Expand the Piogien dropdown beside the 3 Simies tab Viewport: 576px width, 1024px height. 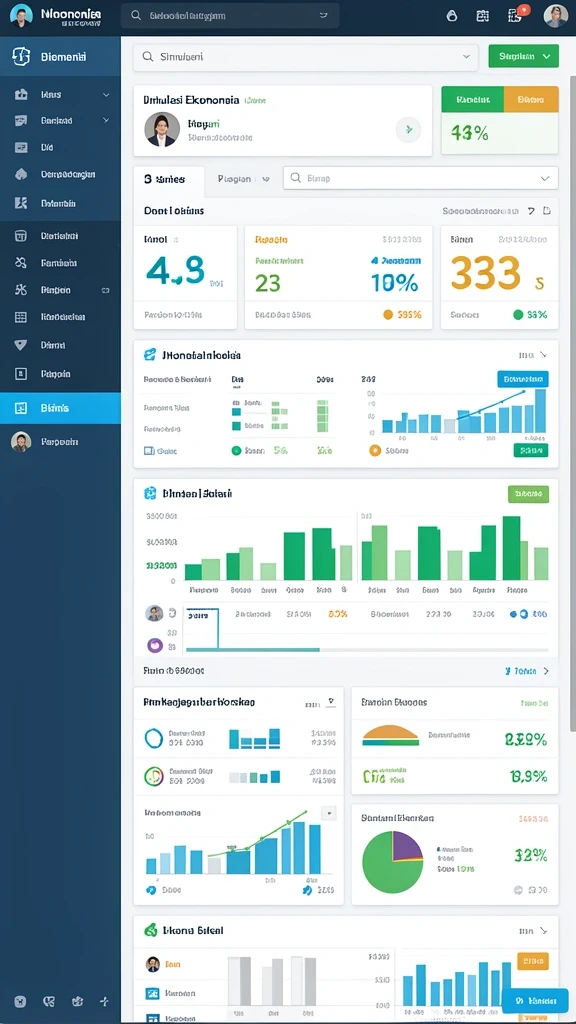pos(244,178)
